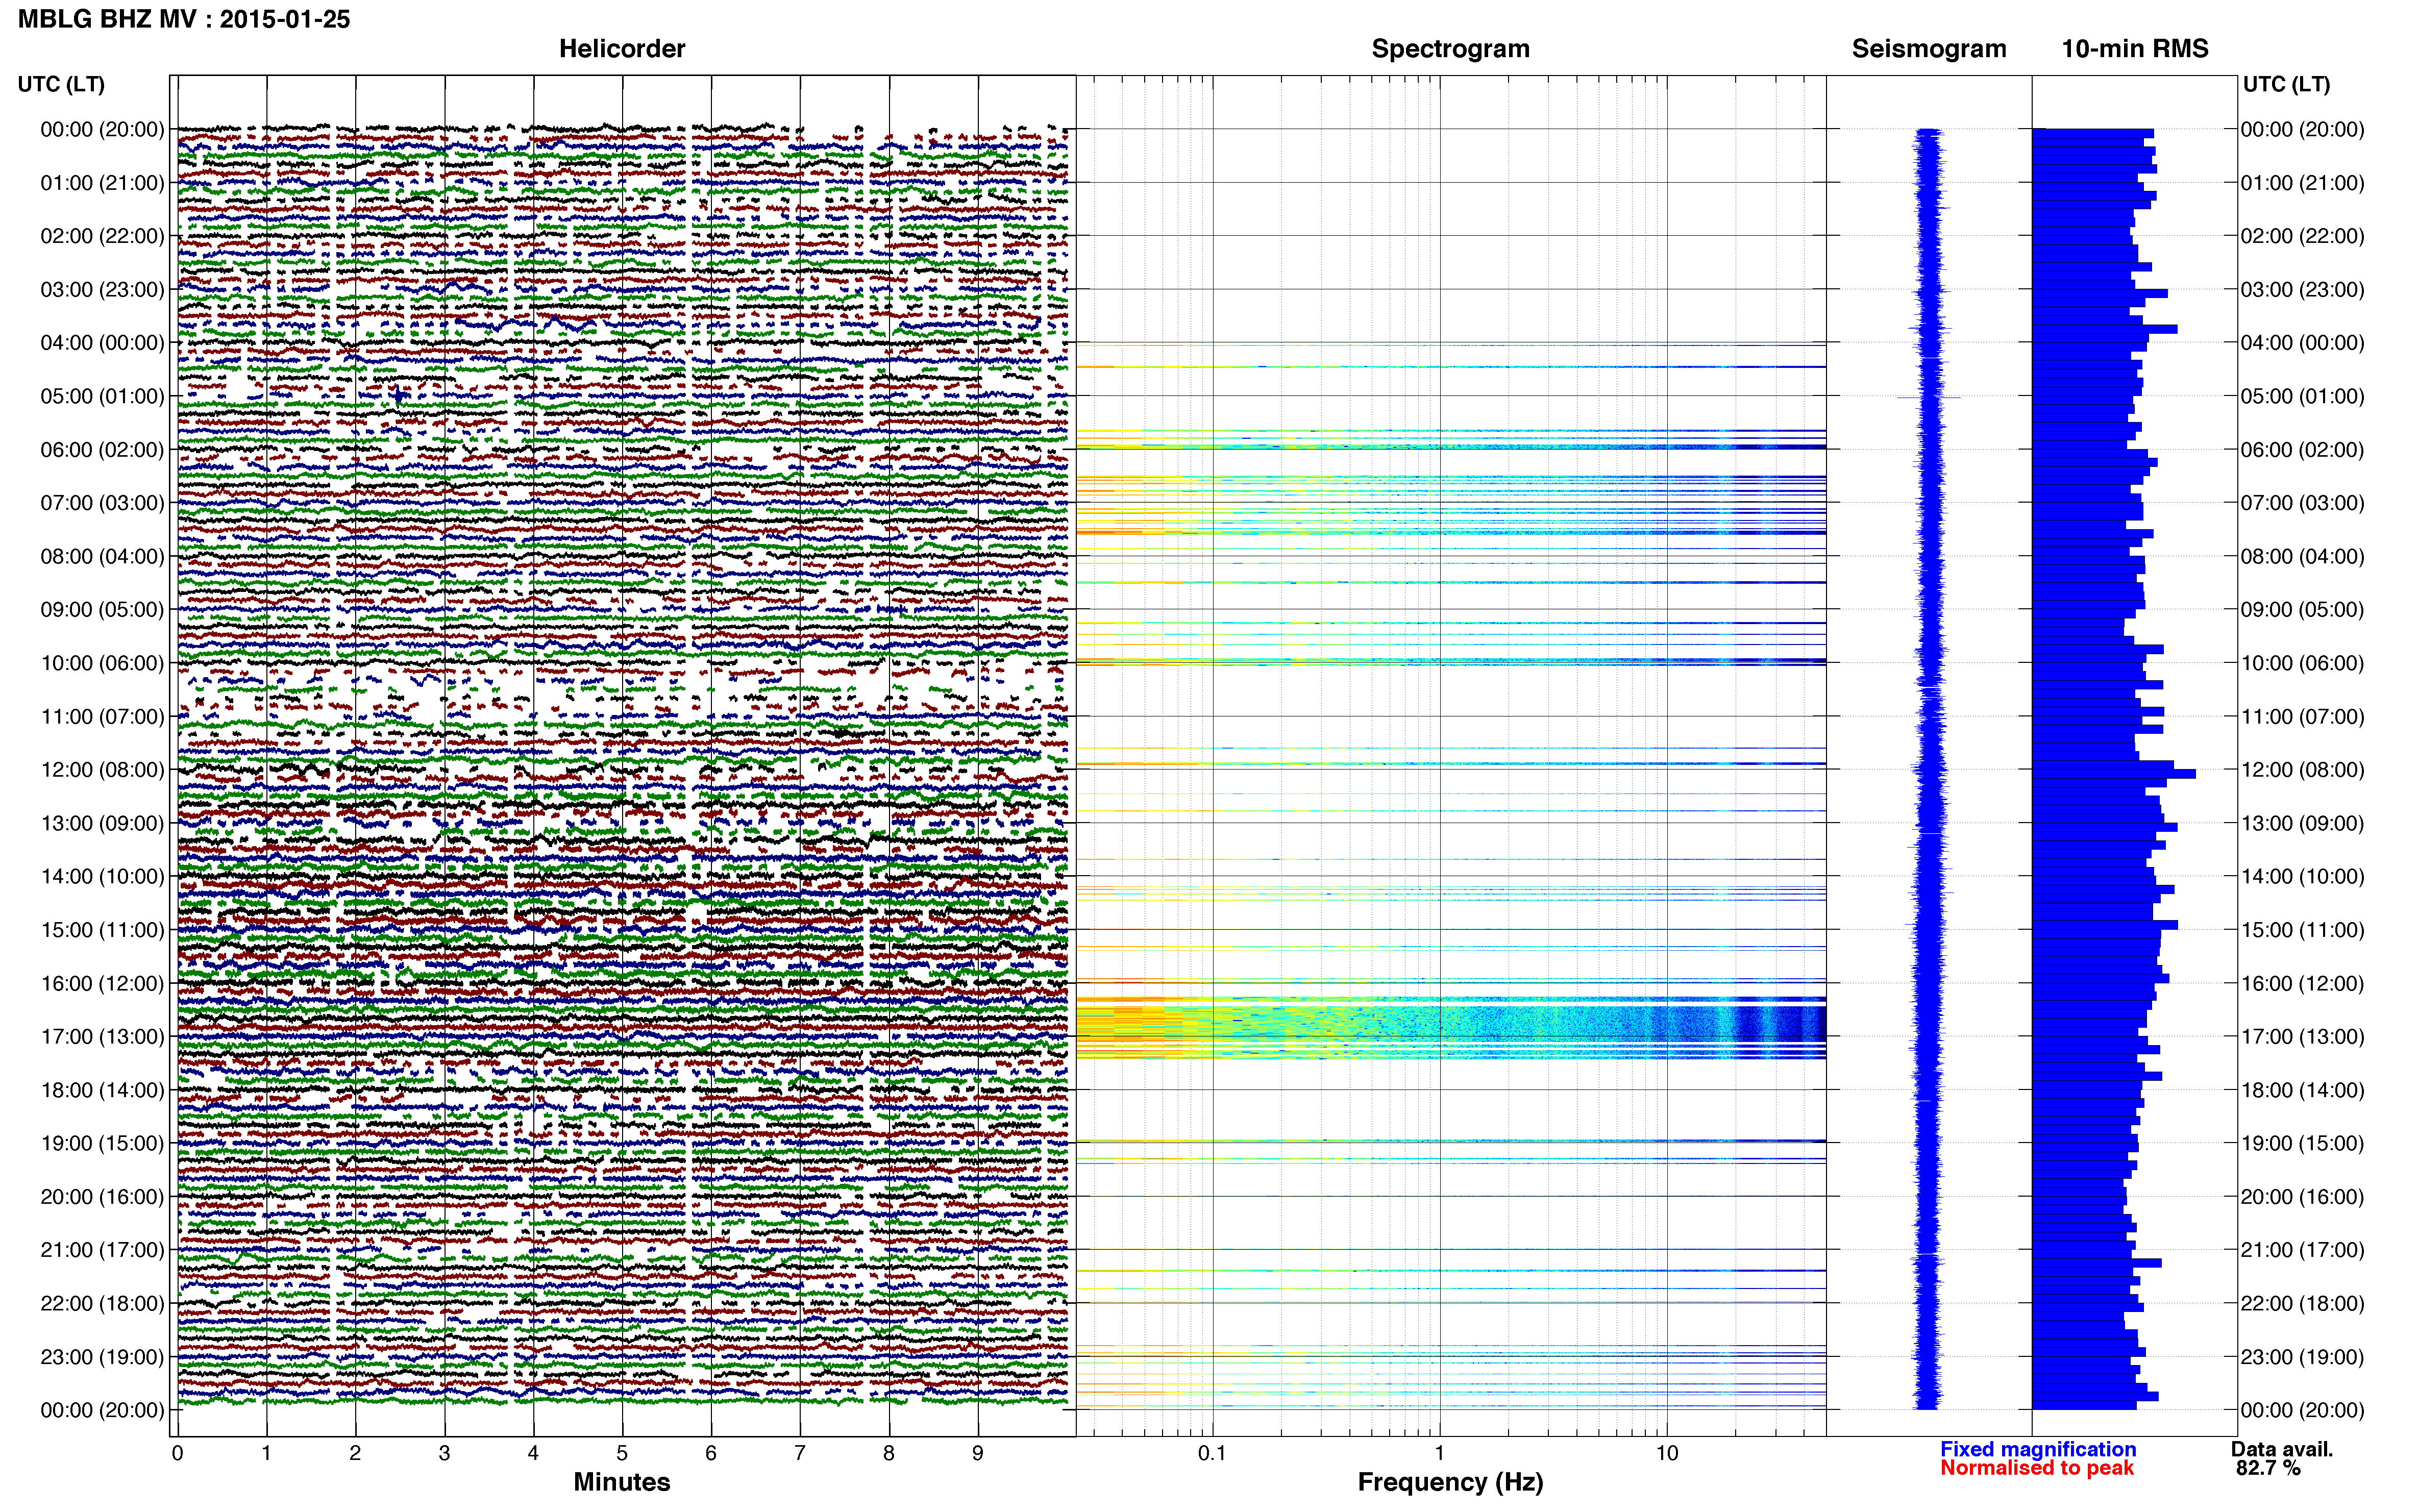Click the 'Data avail.' label
Viewport: 2419px width, 1512px height.
point(2281,1449)
